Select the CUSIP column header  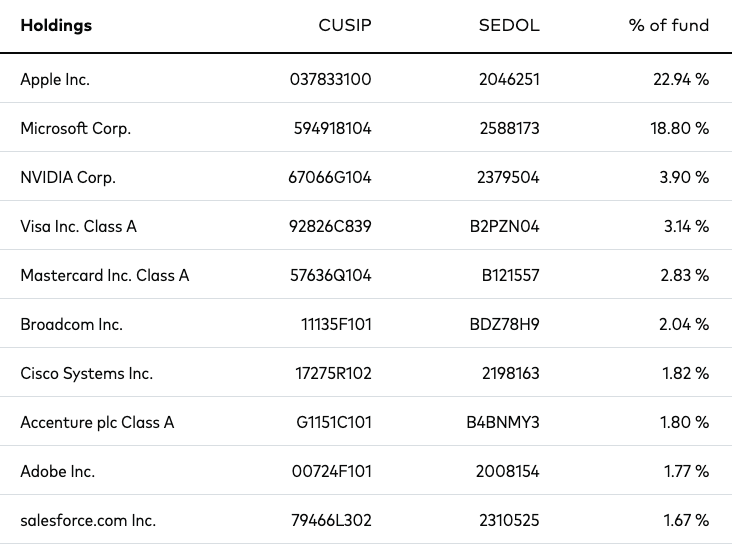tap(345, 25)
